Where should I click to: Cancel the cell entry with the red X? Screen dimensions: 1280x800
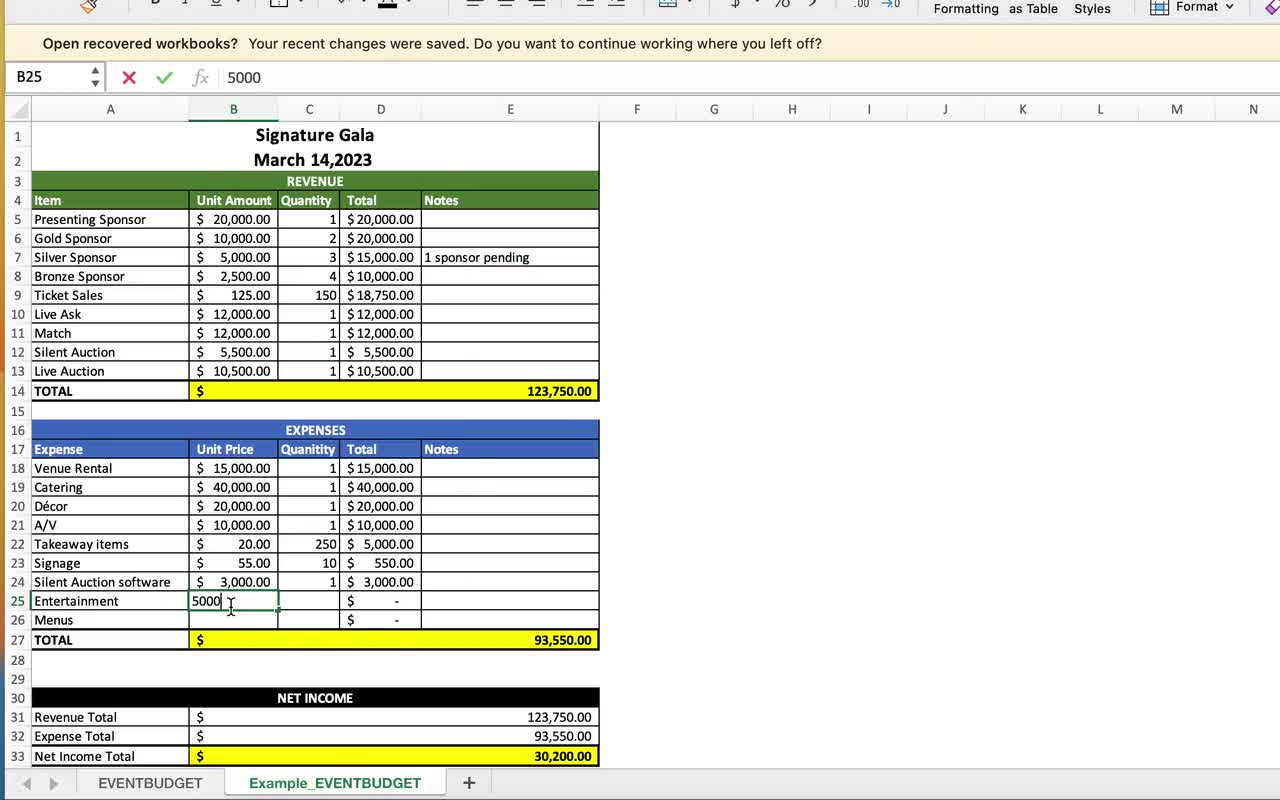pyautogui.click(x=129, y=77)
